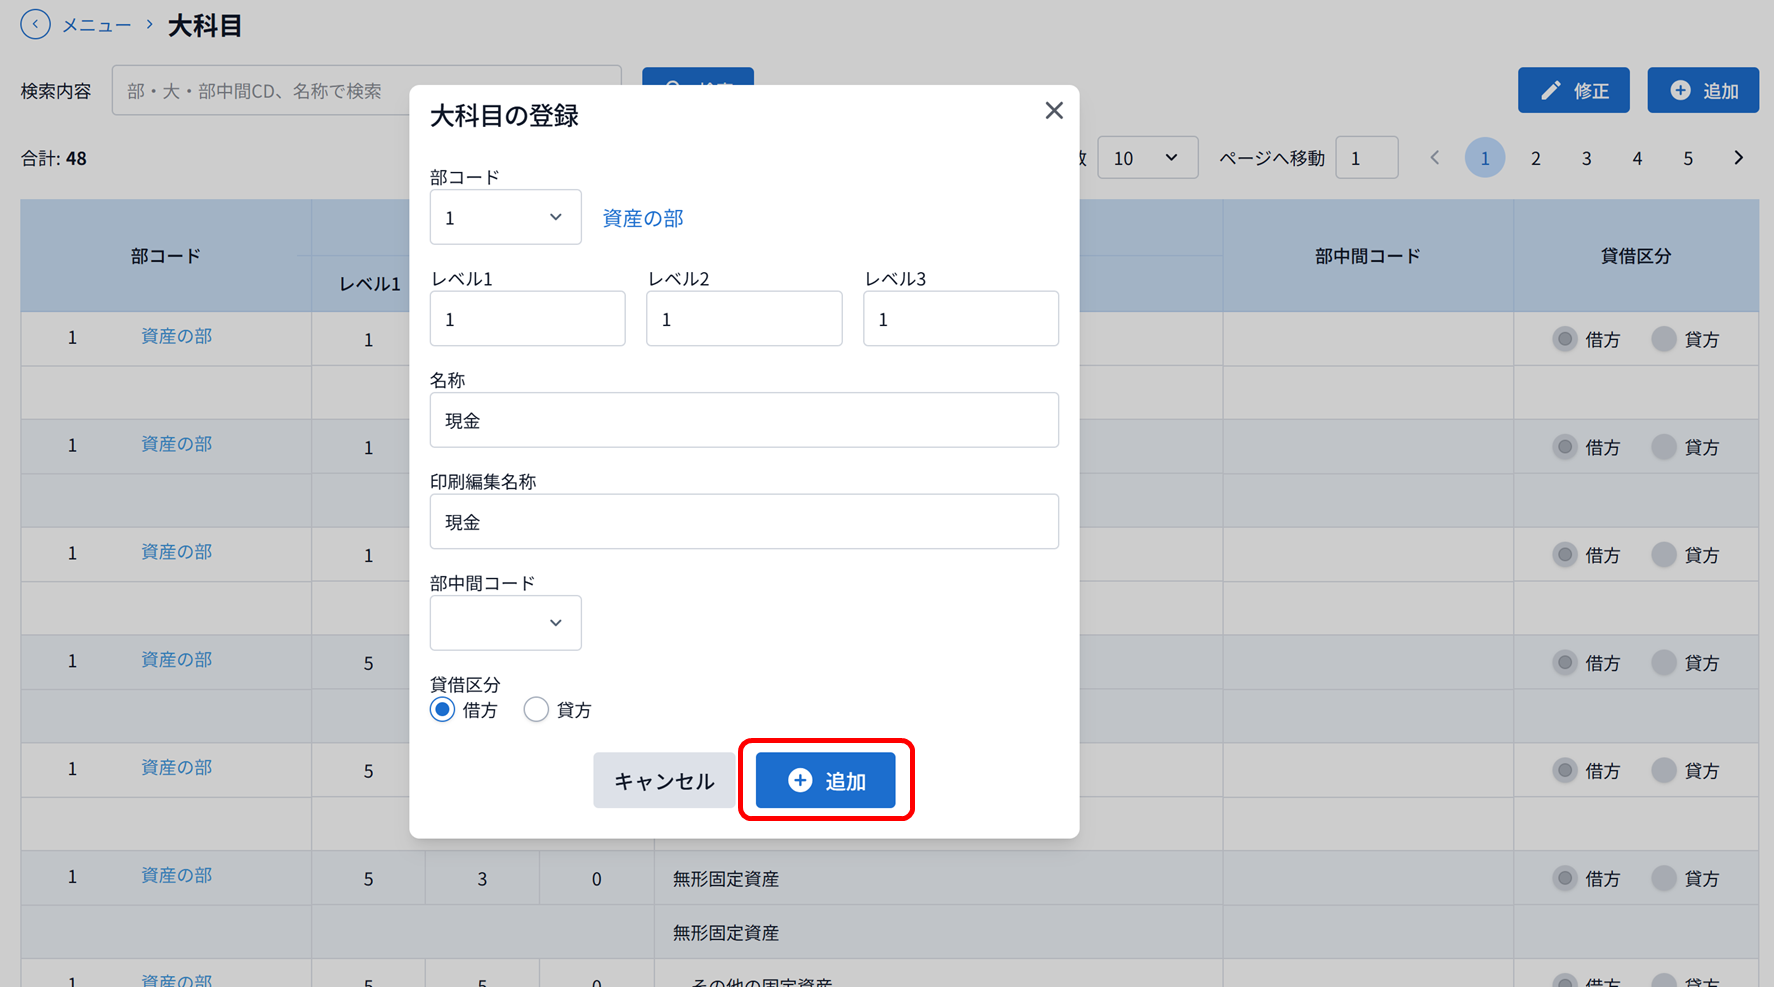Screen dimensions: 1774x987
Task: Click the 印刷編集名称 input field
Action: click(x=744, y=522)
